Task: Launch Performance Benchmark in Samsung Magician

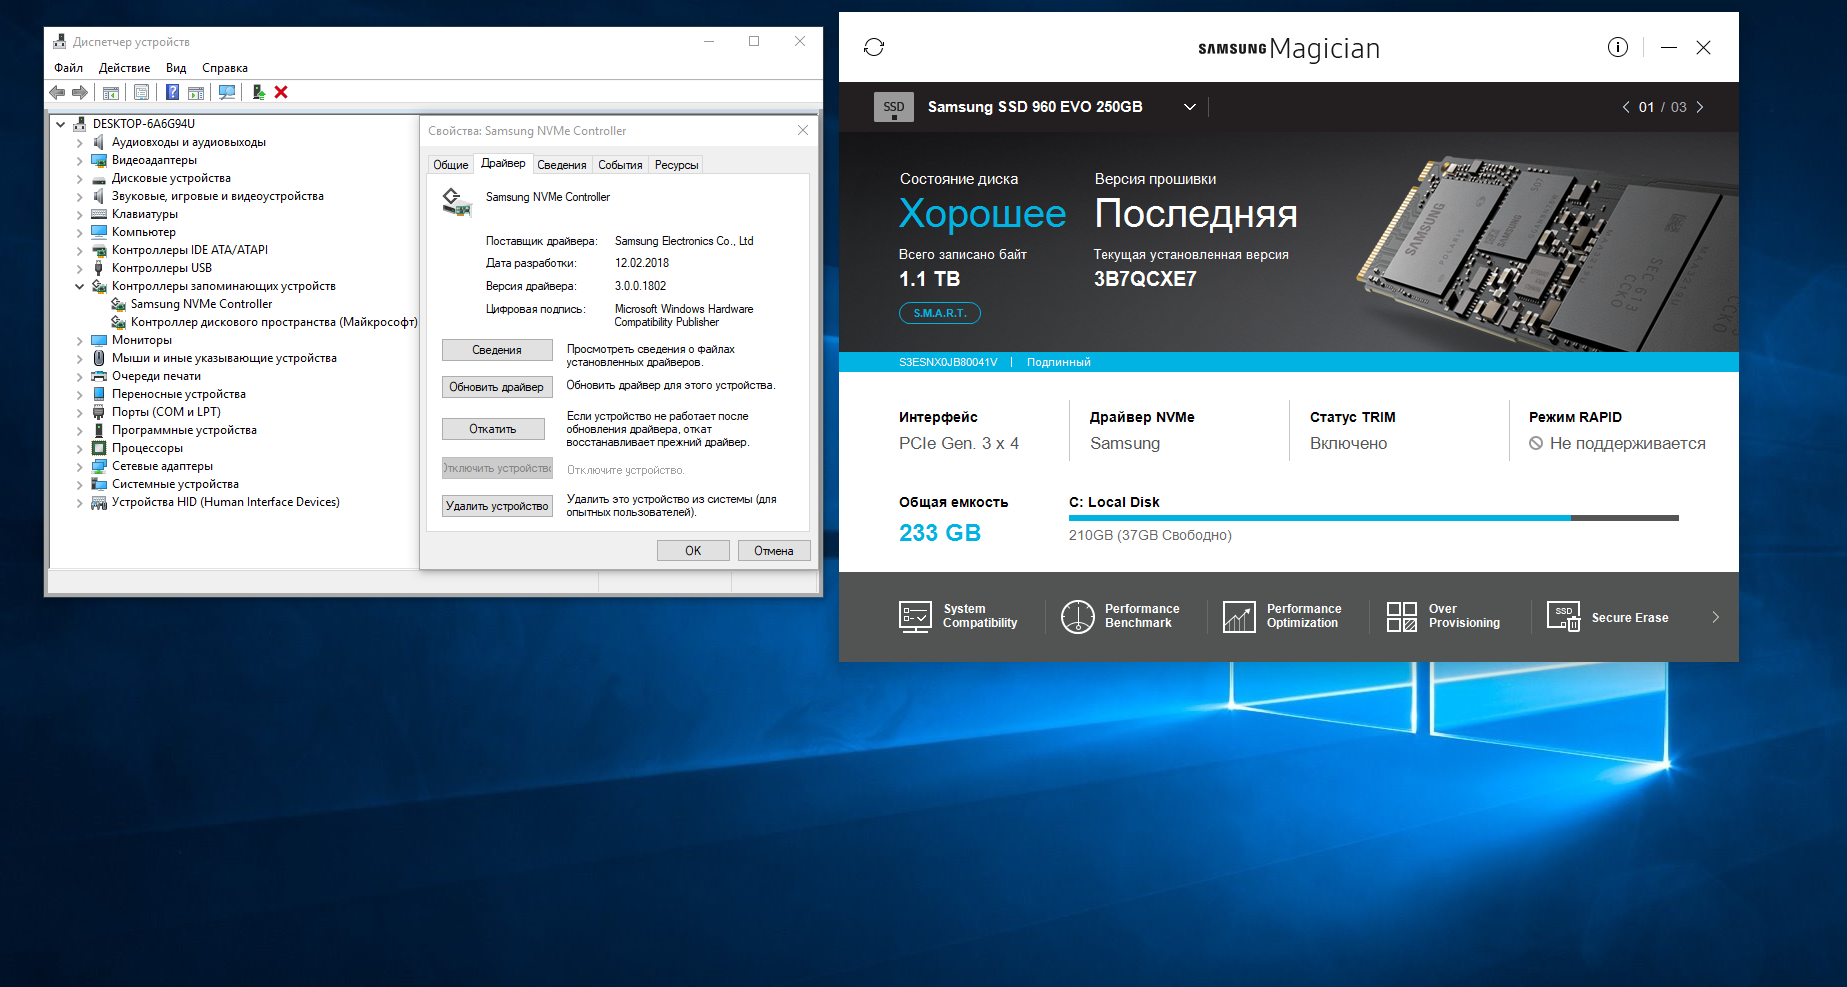Action: pyautogui.click(x=1120, y=616)
